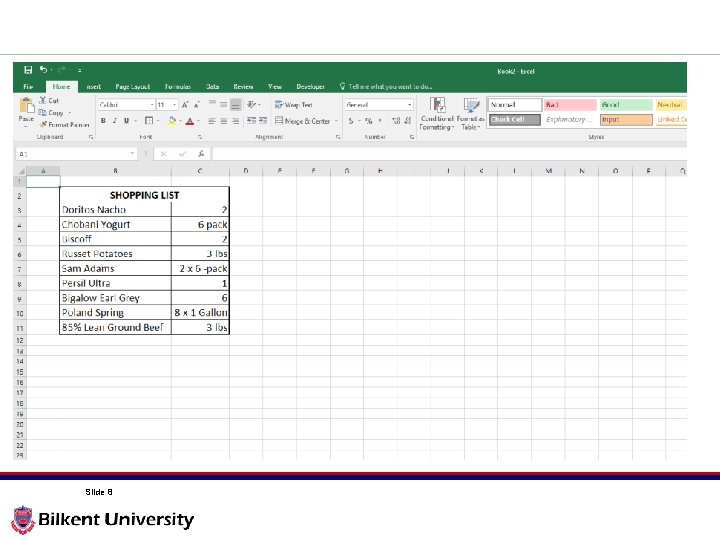Viewport: 720px width, 540px height.
Task: Open the Clipboard group dialog launcher
Action: [x=91, y=137]
